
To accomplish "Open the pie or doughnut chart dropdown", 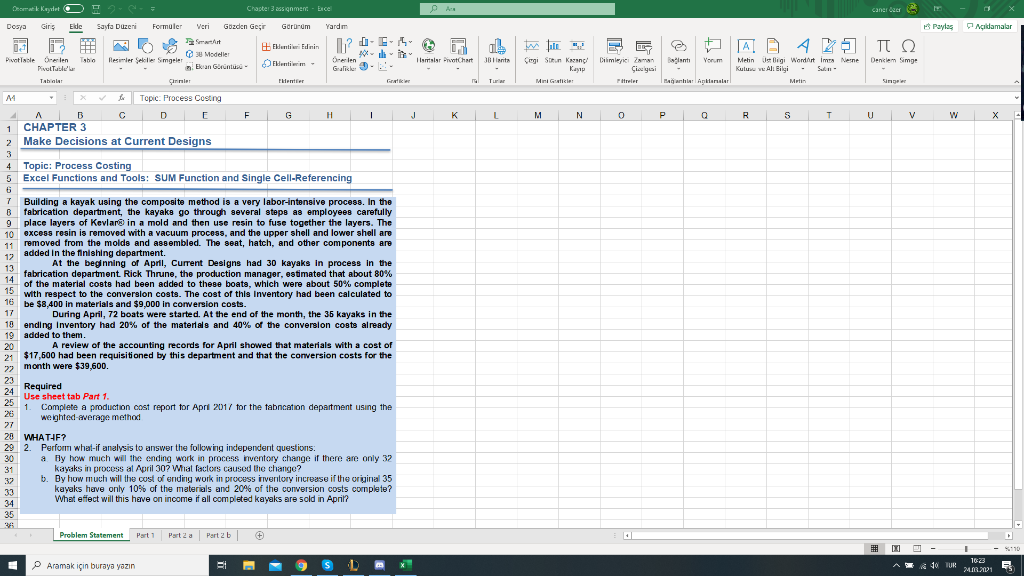I will (x=366, y=66).
